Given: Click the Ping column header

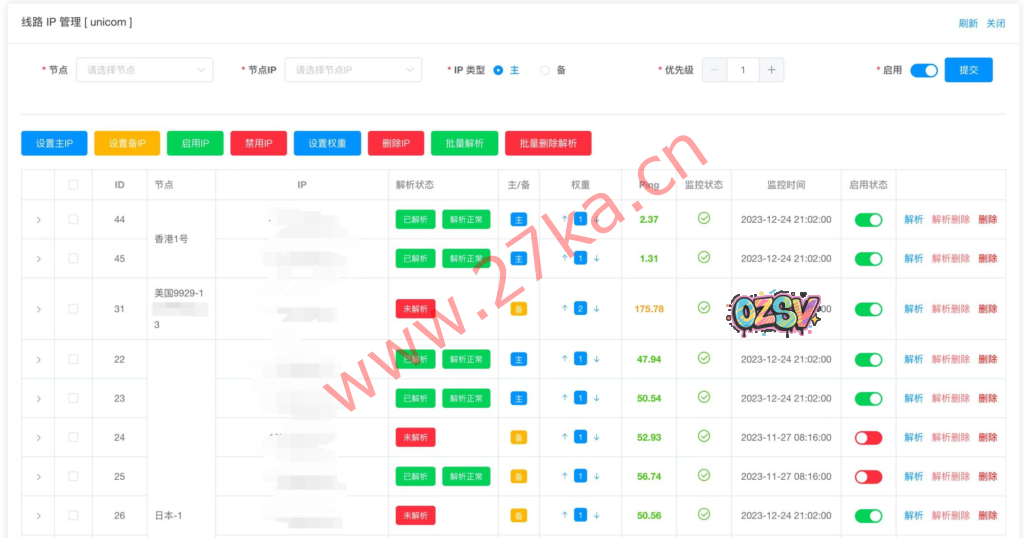Looking at the screenshot, I should (x=648, y=185).
